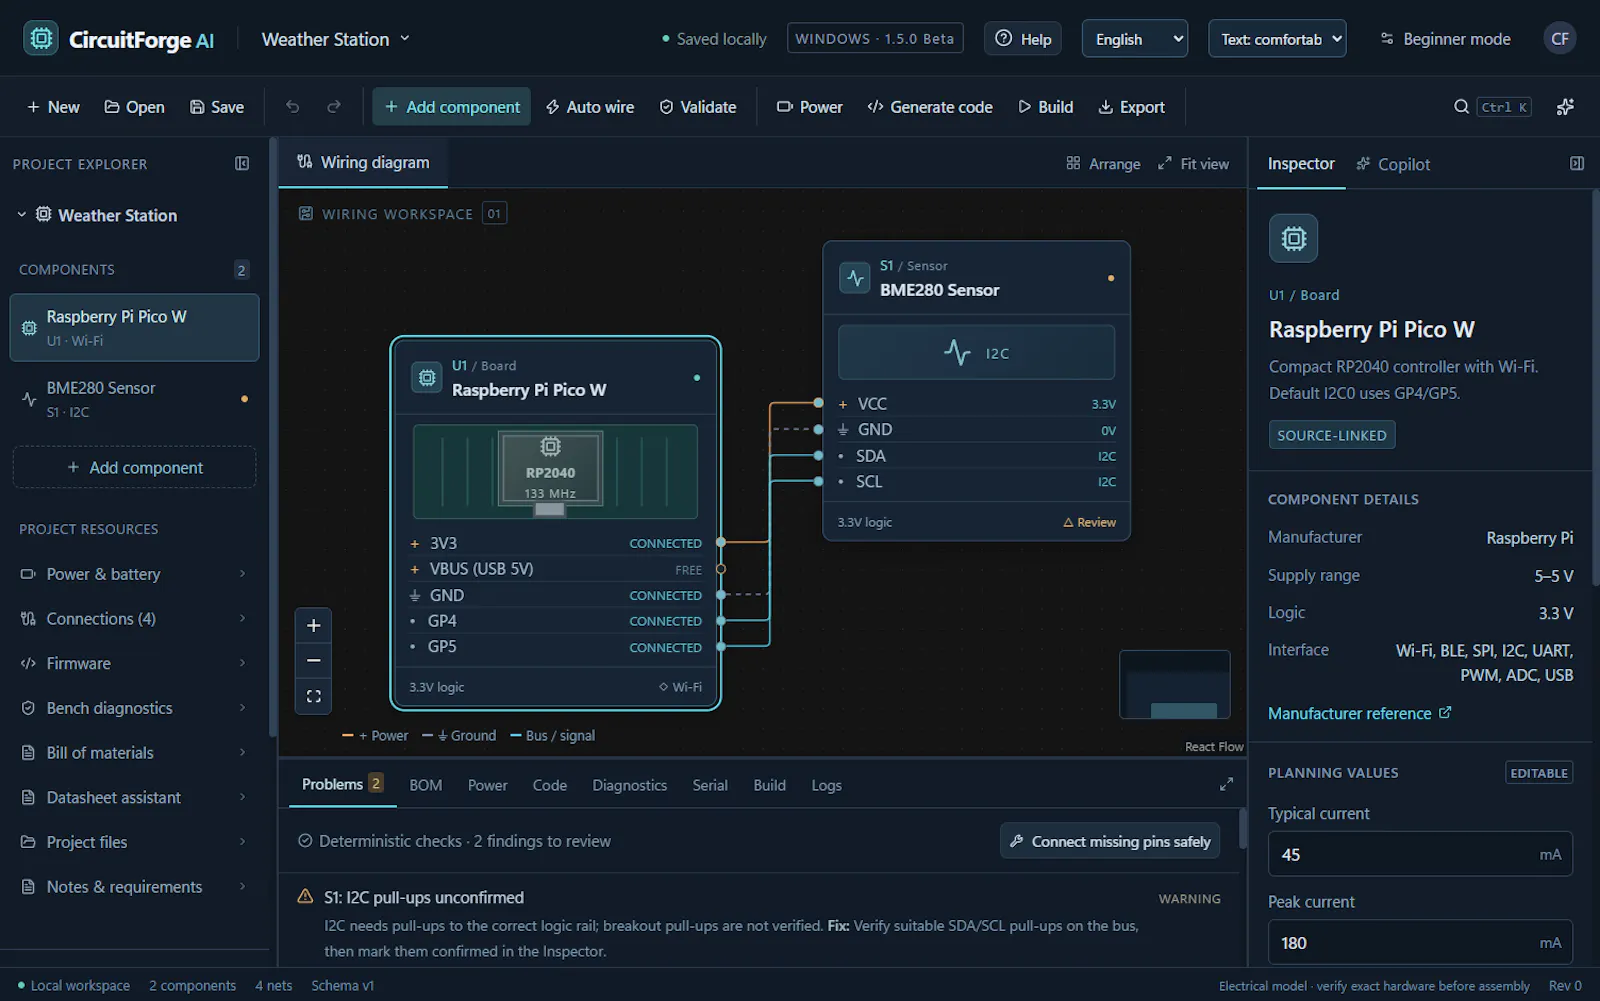Select BME280 Sensor in components list
The height and width of the screenshot is (1001, 1600).
point(134,399)
